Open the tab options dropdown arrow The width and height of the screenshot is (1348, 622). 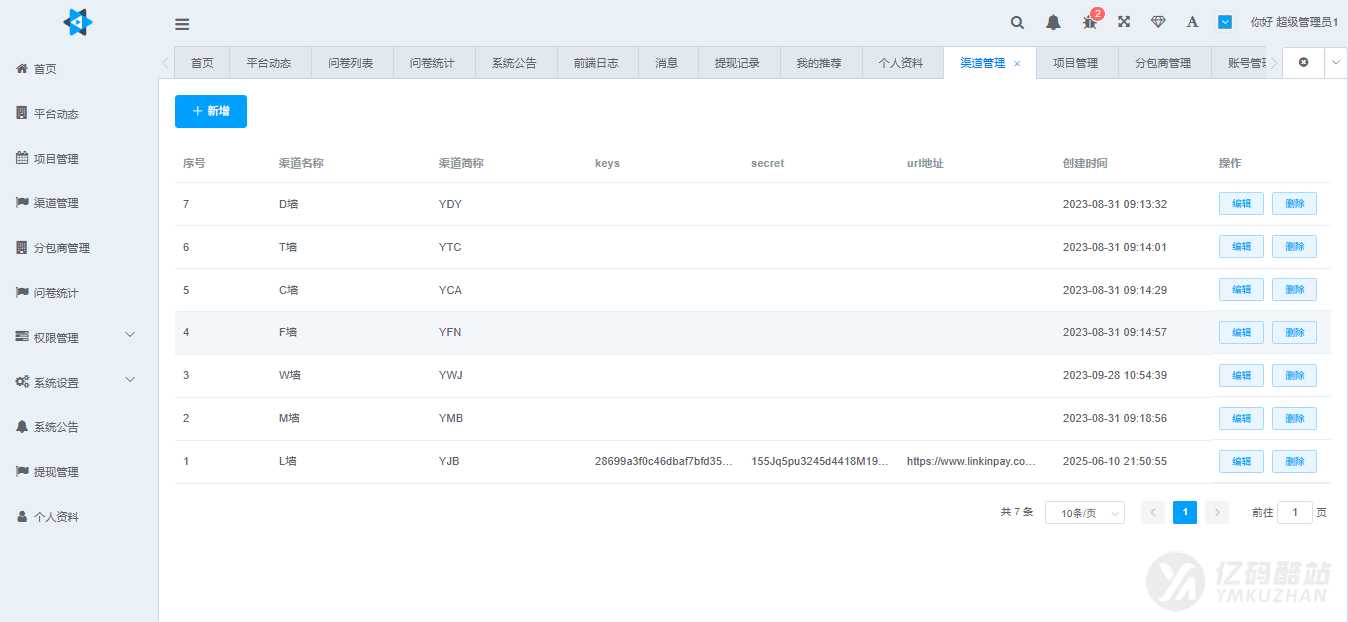click(1336, 62)
